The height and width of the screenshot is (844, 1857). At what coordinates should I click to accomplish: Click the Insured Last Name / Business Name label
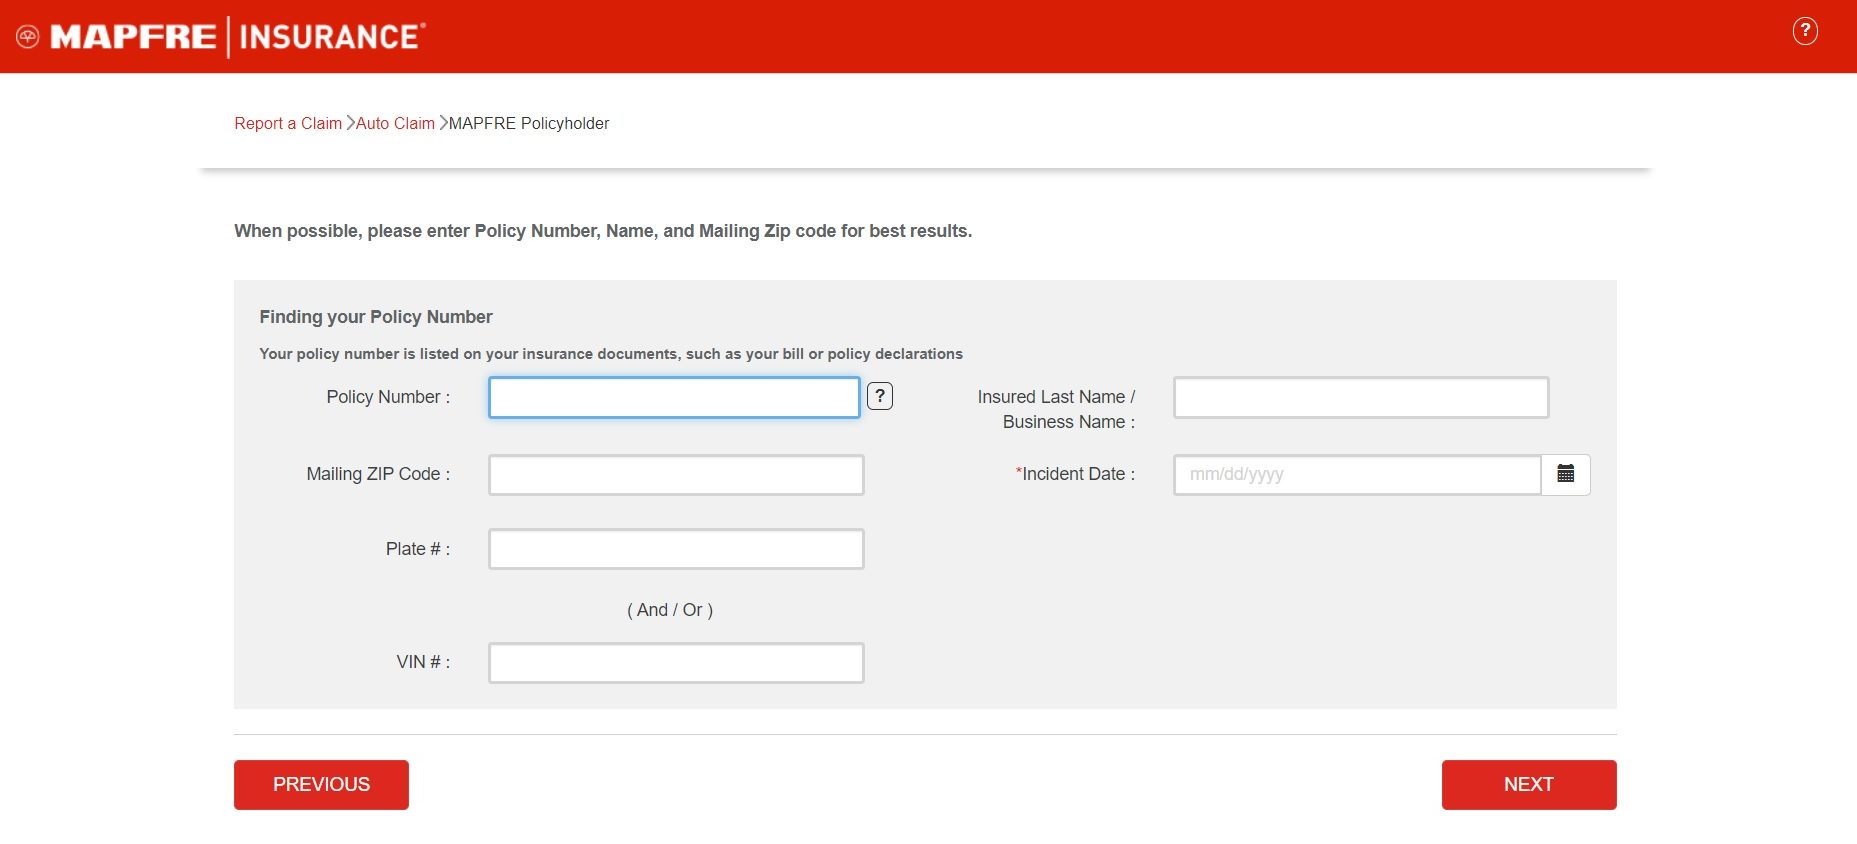pos(1056,409)
